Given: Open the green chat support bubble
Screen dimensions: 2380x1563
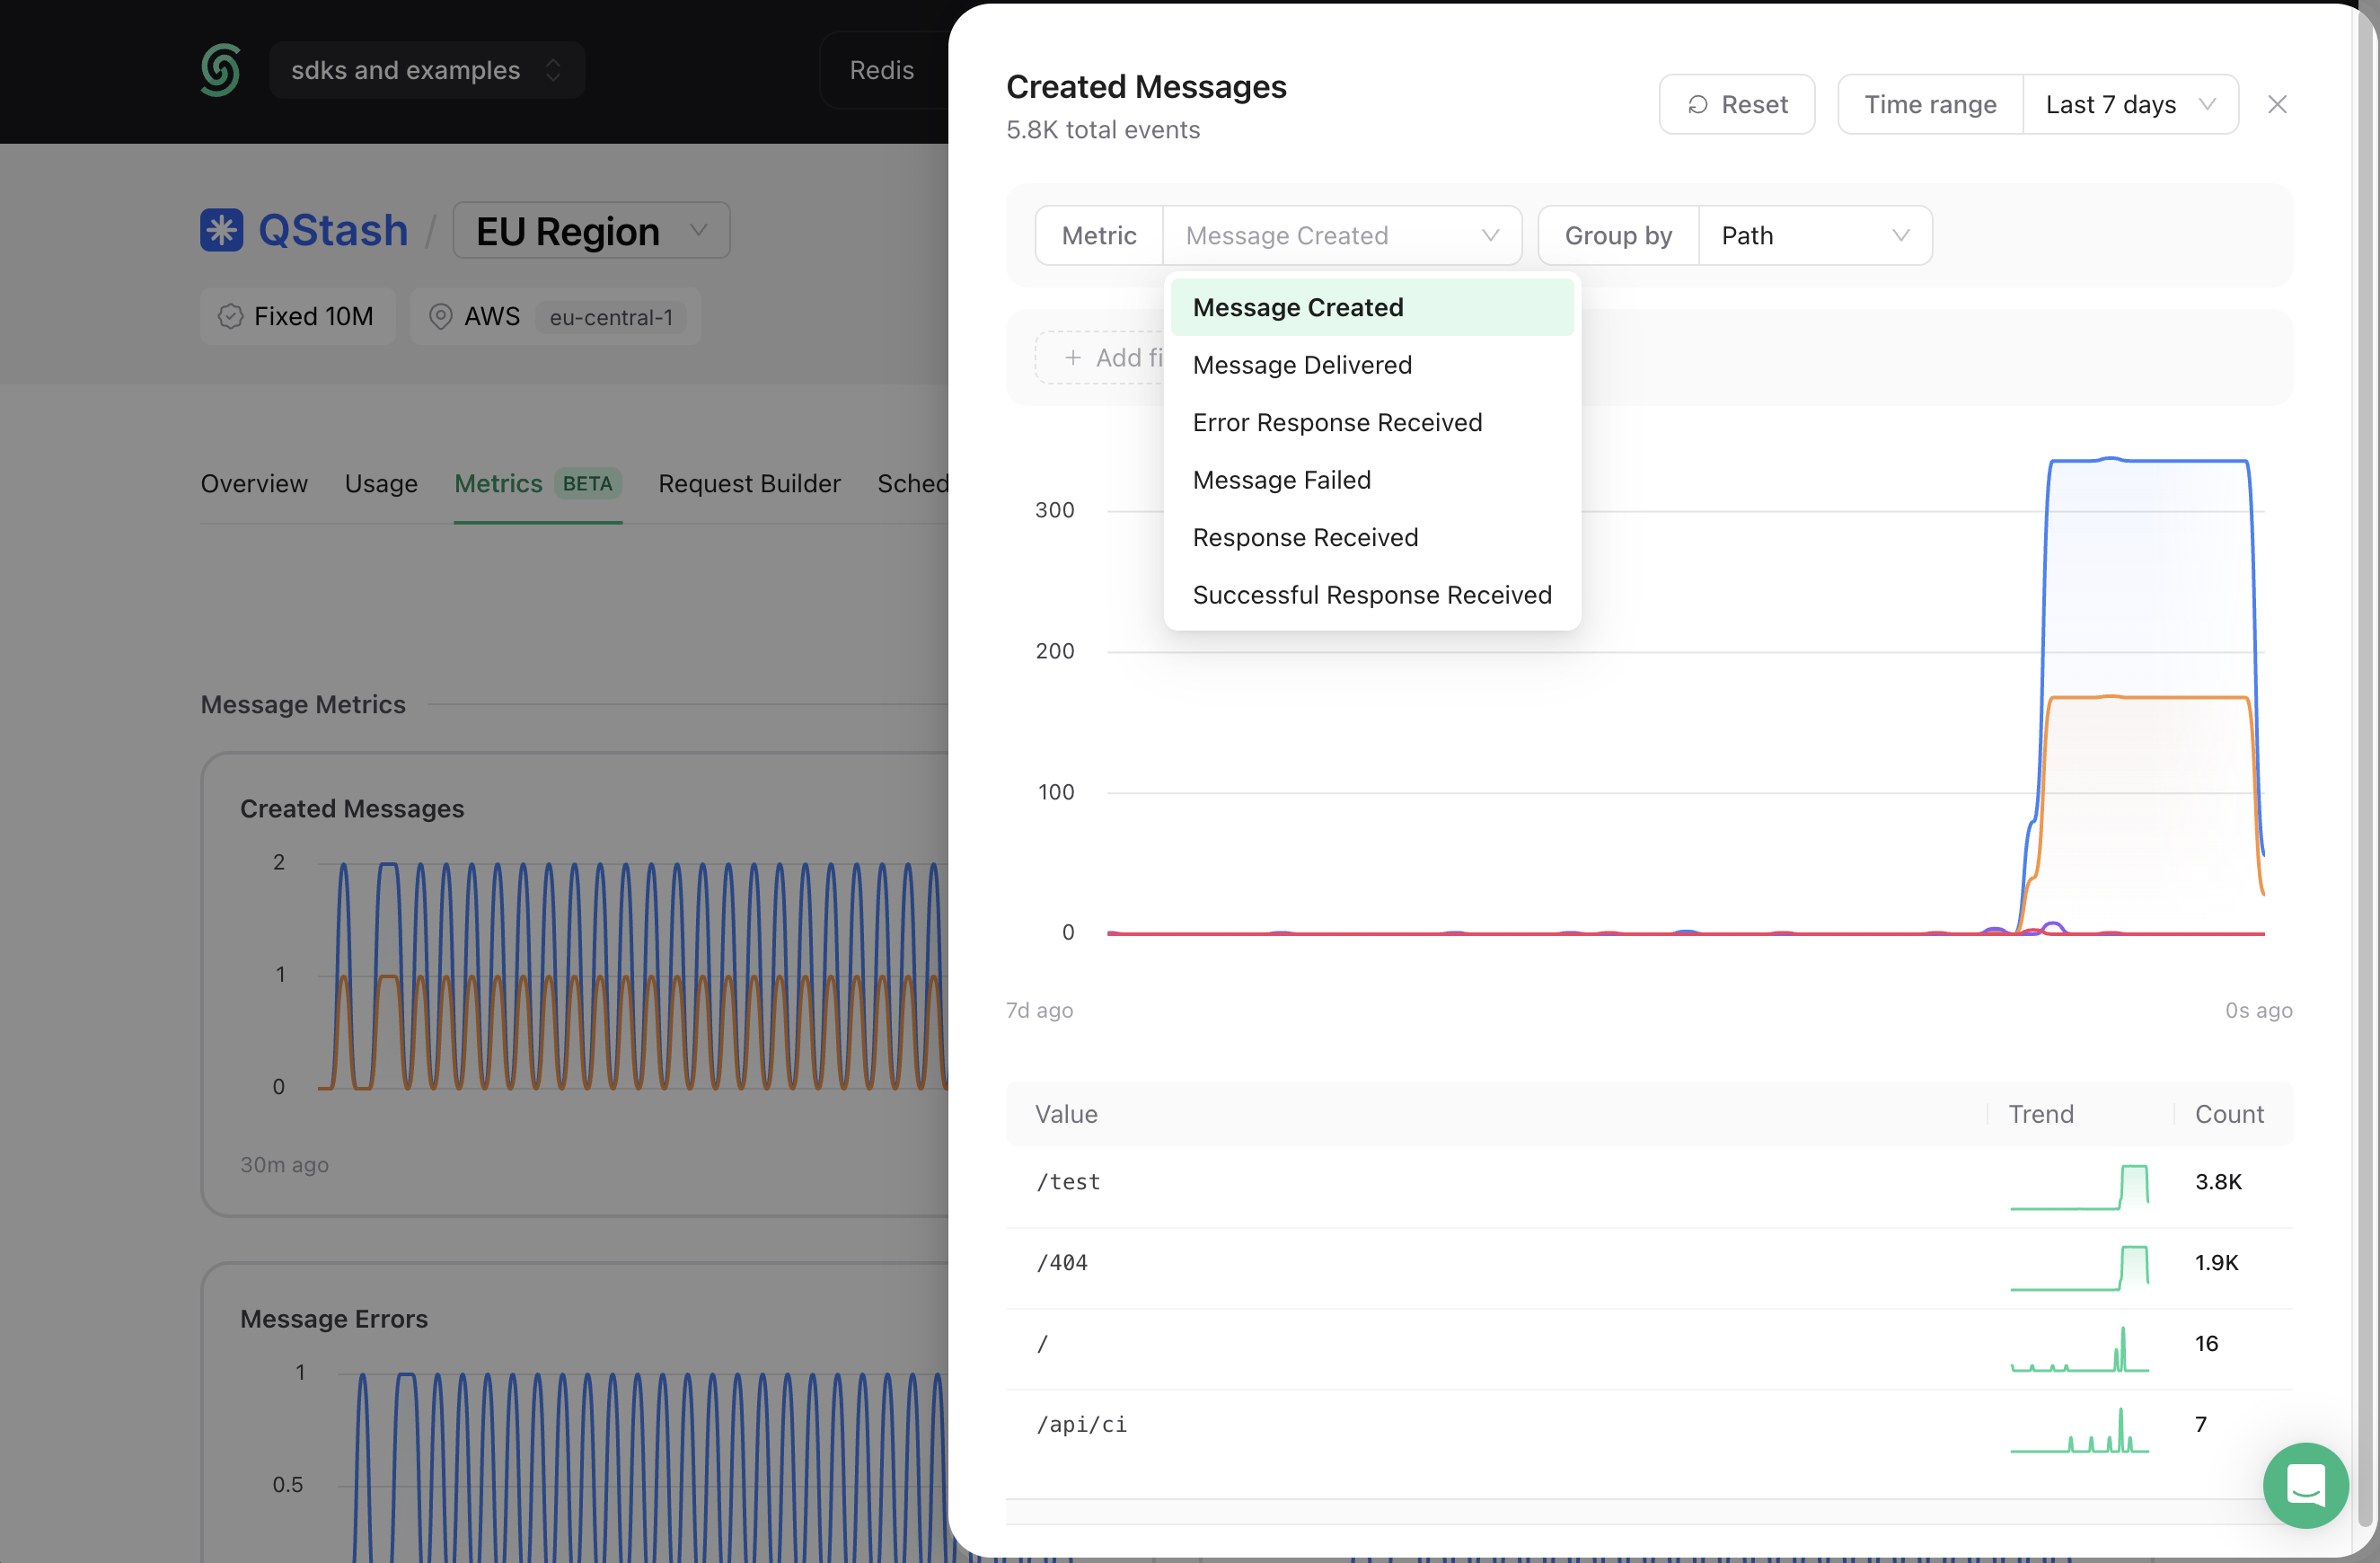Looking at the screenshot, I should 2305,1484.
